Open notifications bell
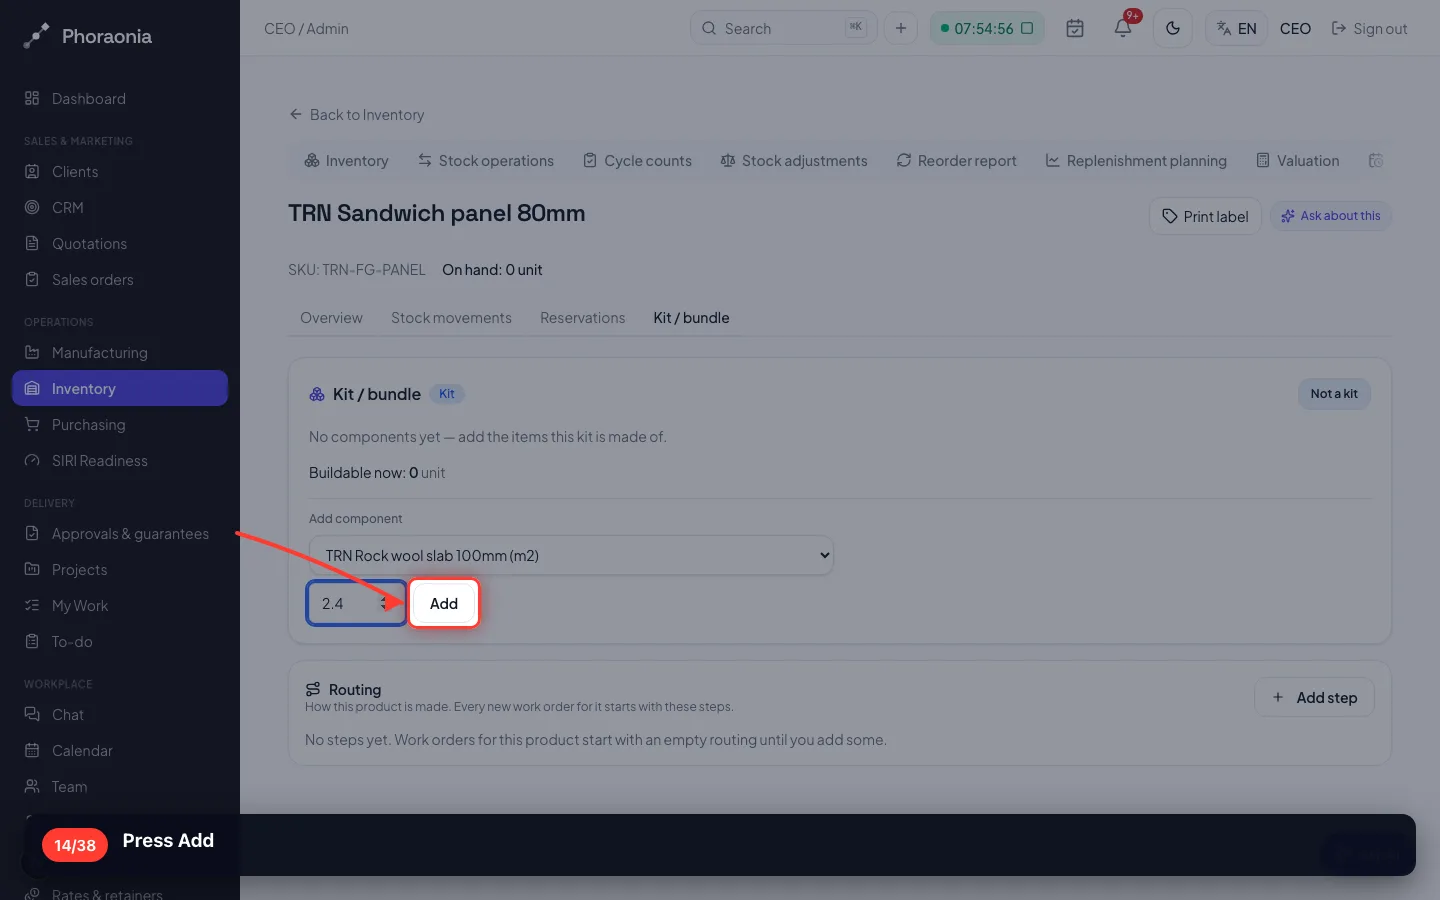The image size is (1440, 900). pyautogui.click(x=1123, y=28)
